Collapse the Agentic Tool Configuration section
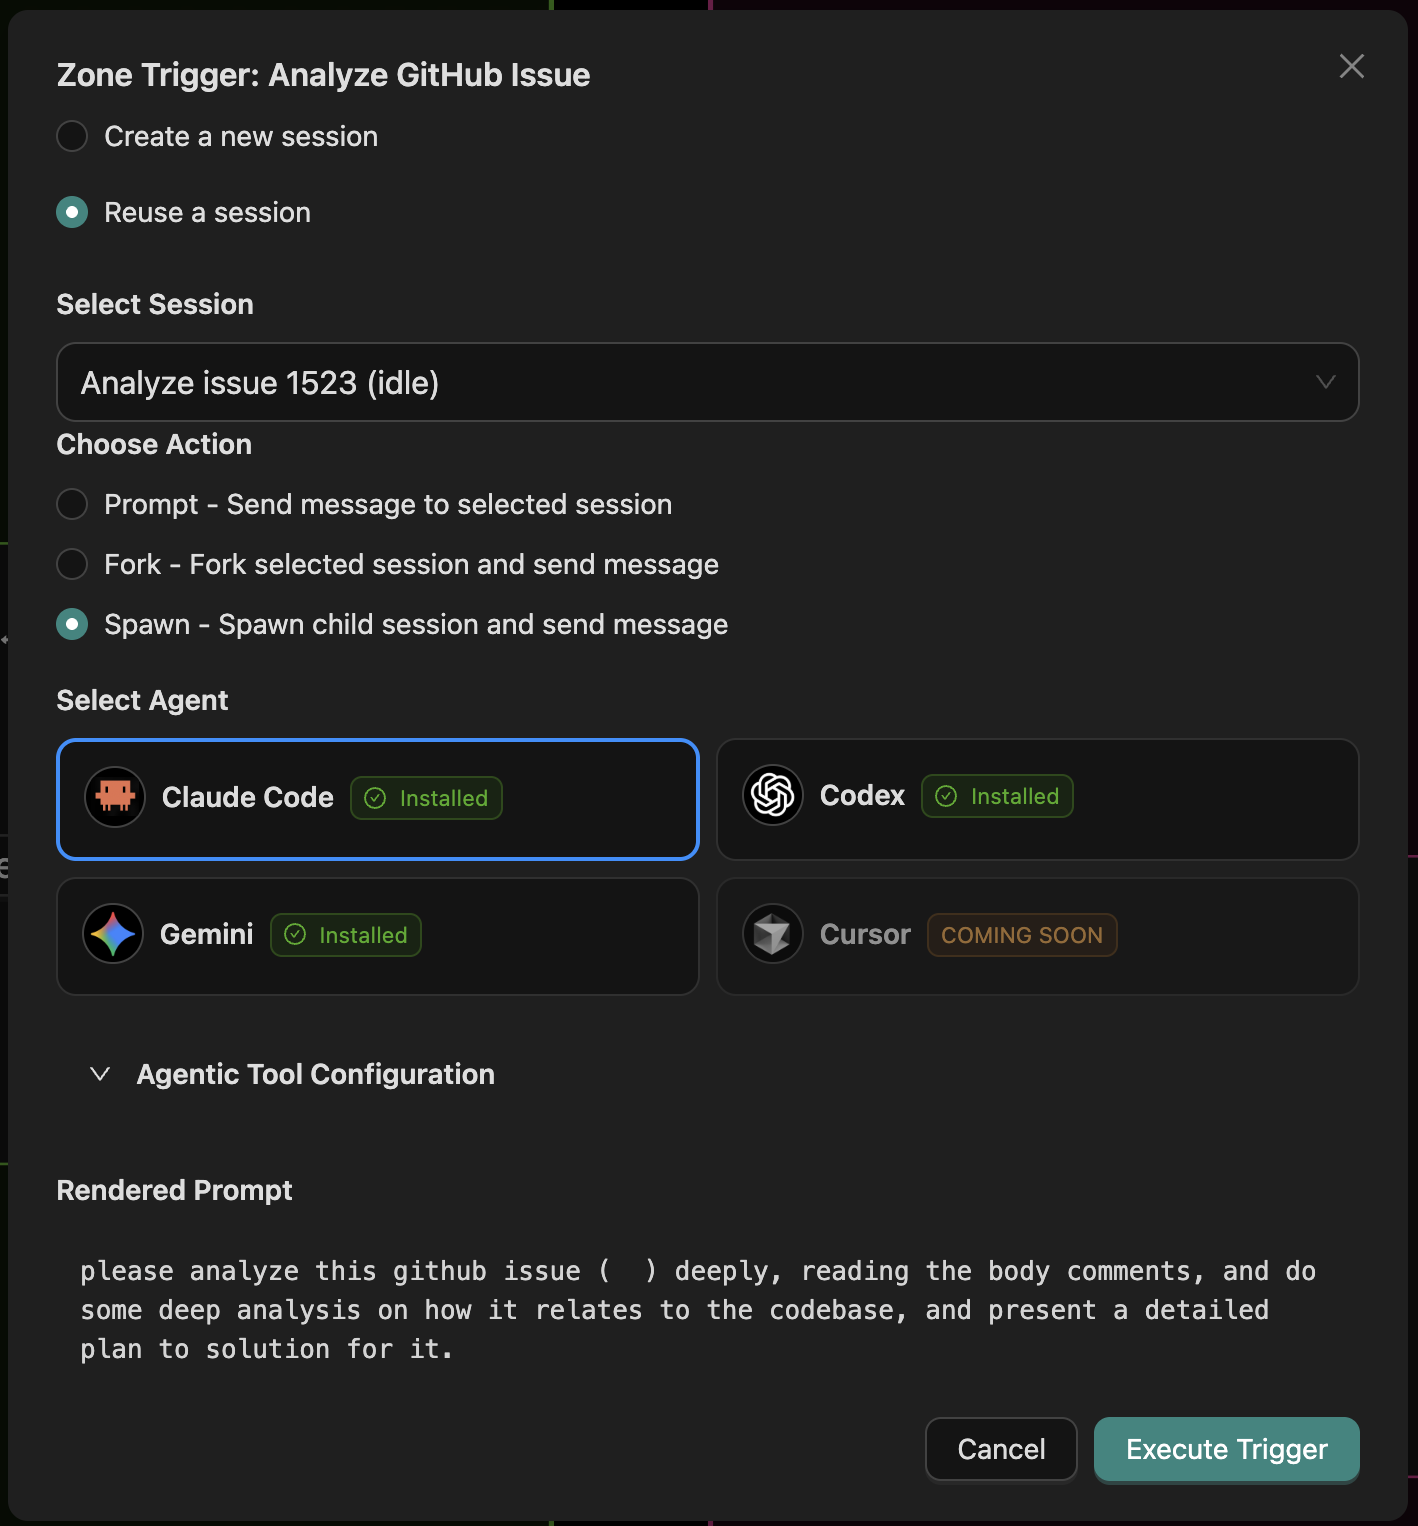Viewport: 1418px width, 1526px height. coord(100,1074)
